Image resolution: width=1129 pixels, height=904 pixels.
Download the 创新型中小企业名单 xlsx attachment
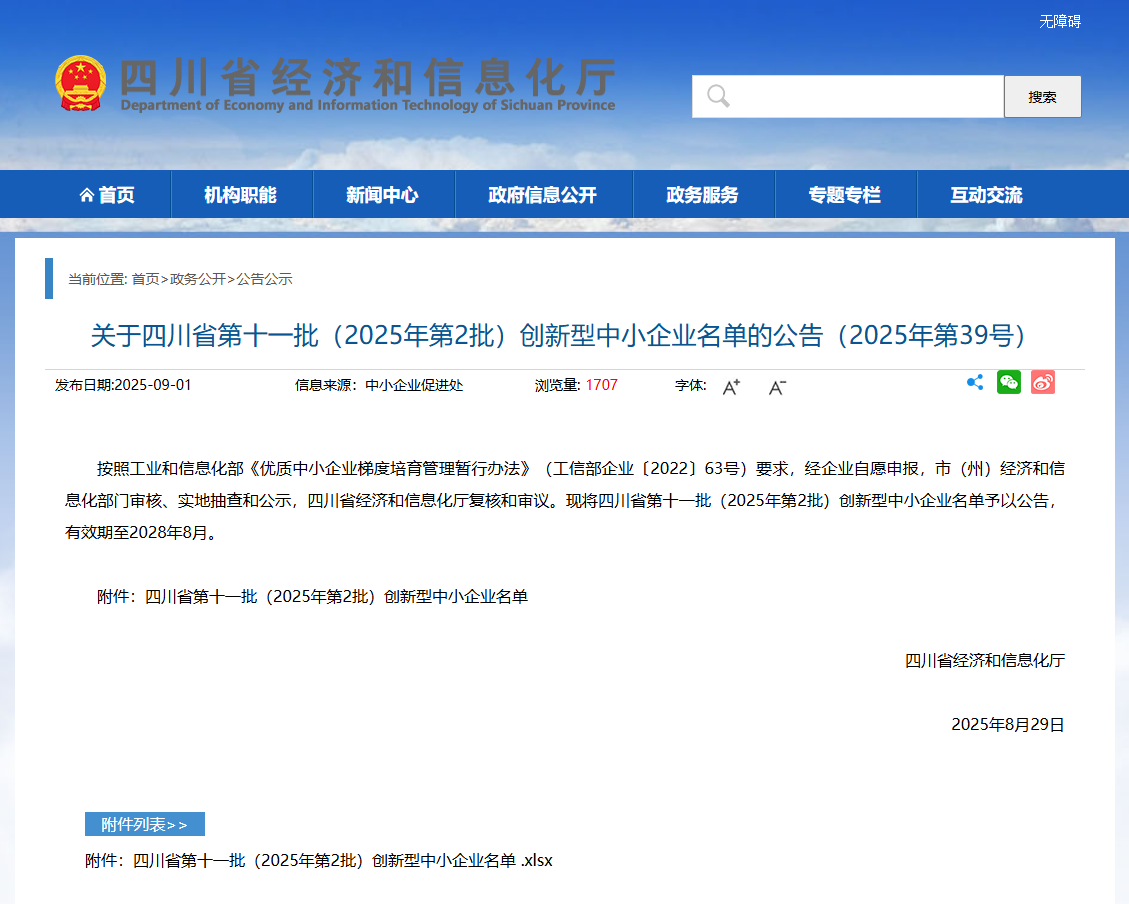[318, 860]
